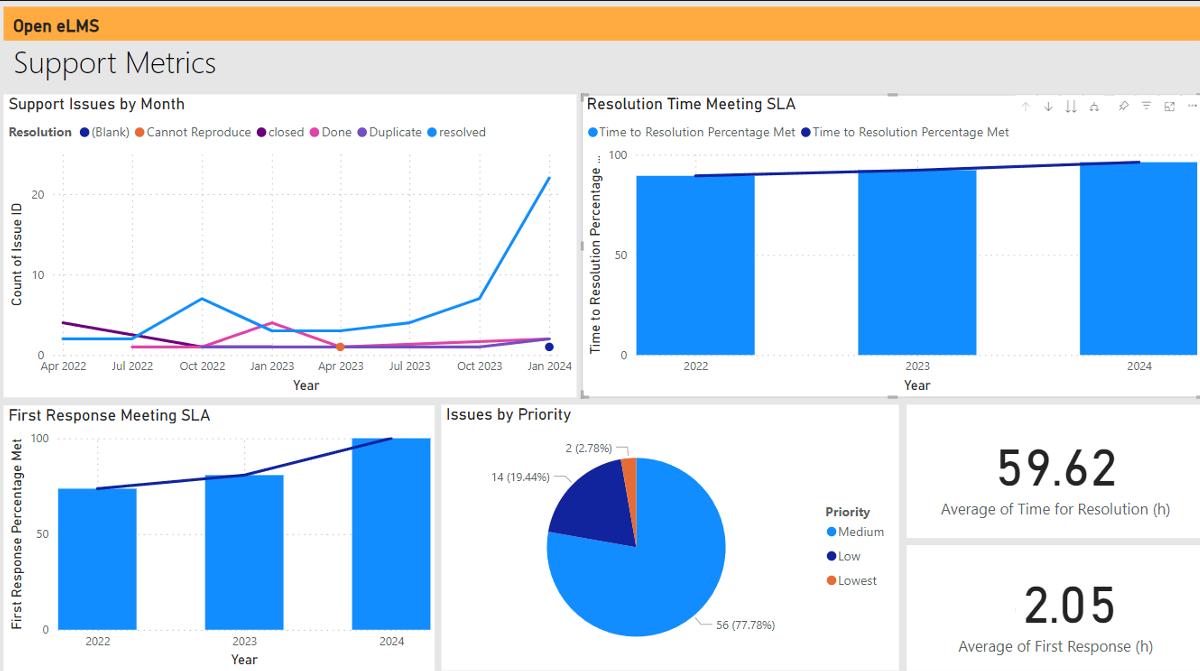Pin the Resolution Time visual
The height and width of the screenshot is (671, 1200).
(1123, 106)
